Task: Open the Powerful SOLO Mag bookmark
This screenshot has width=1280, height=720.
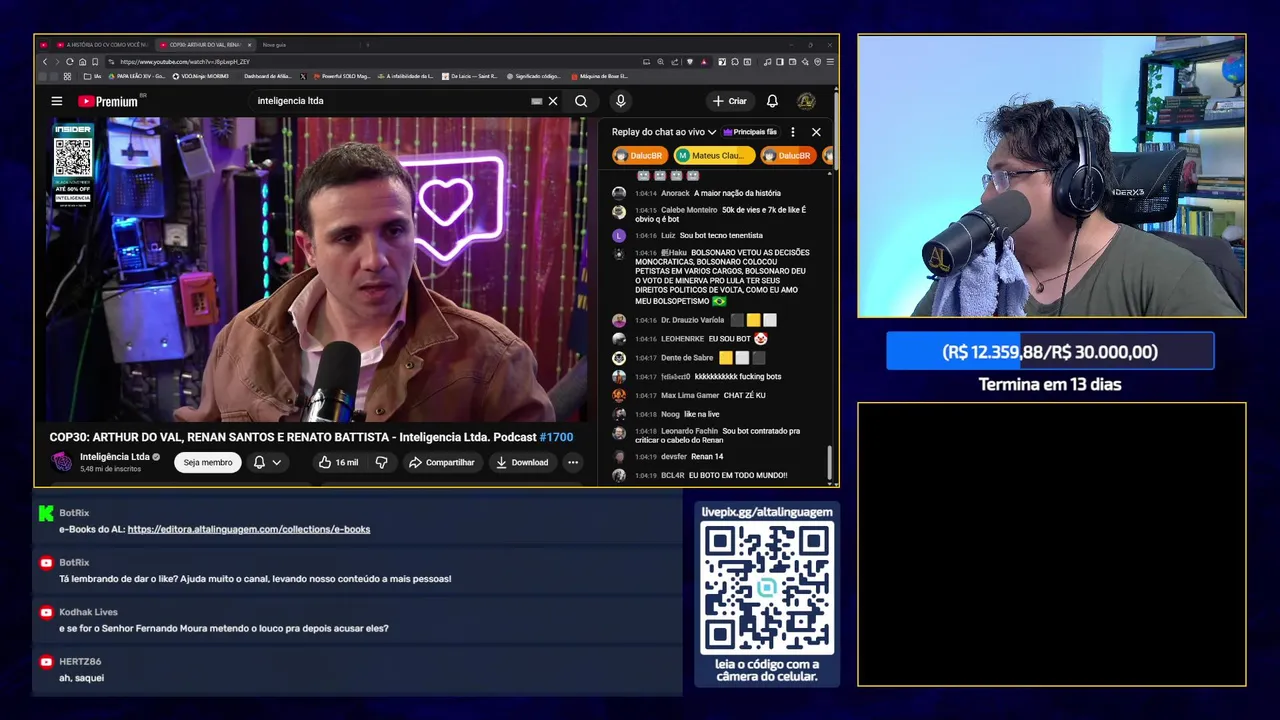Action: [341, 76]
